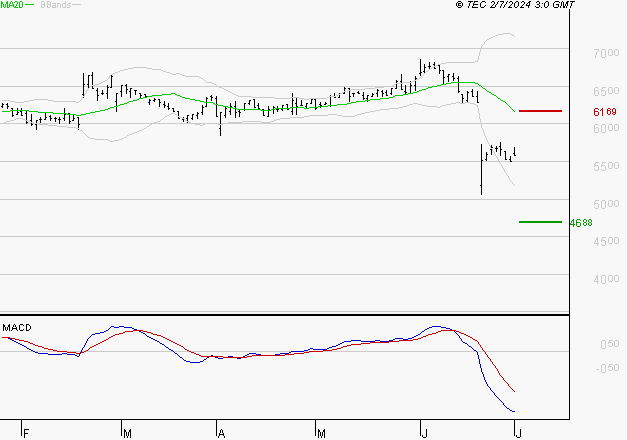
Task: Click the 4500 price axis label
Action: (x=606, y=241)
